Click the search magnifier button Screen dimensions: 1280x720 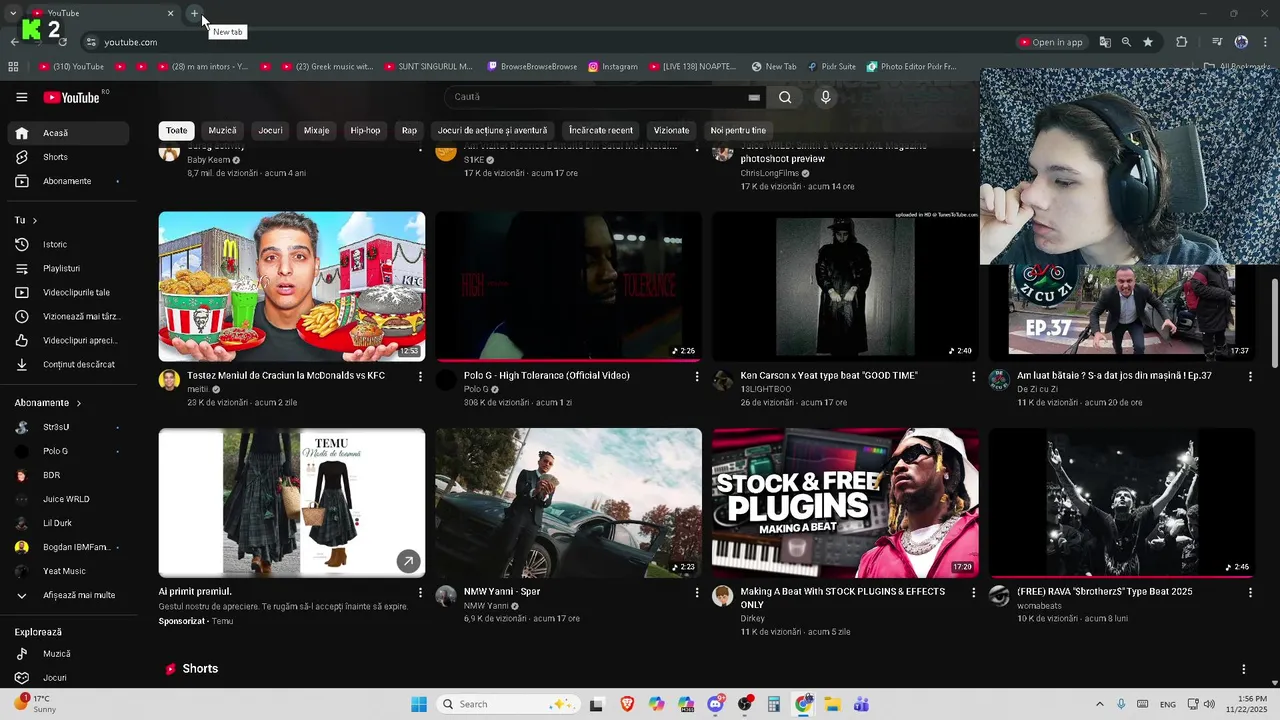coord(785,97)
